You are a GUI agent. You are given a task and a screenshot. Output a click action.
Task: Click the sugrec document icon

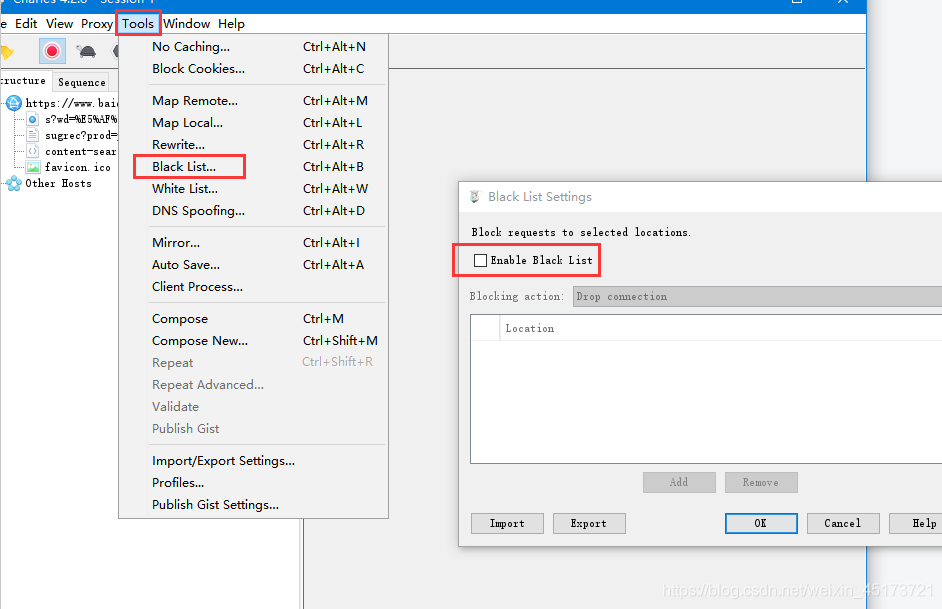coord(33,135)
